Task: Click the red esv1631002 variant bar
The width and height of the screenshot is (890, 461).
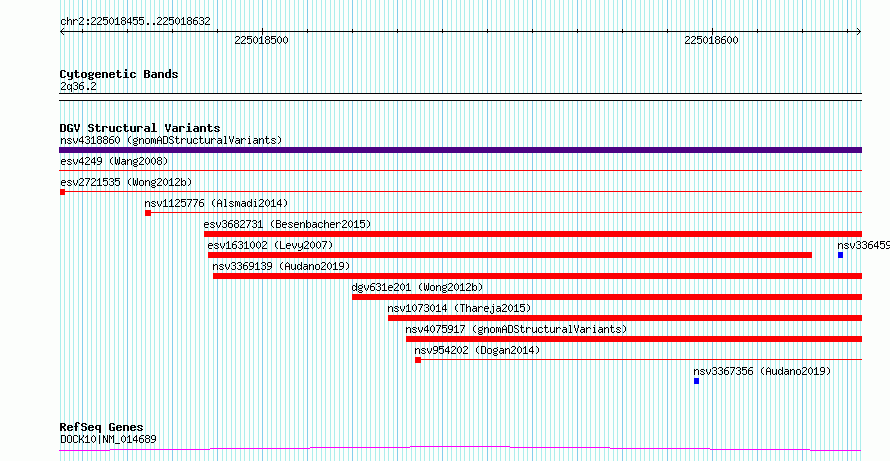Action: pos(510,255)
